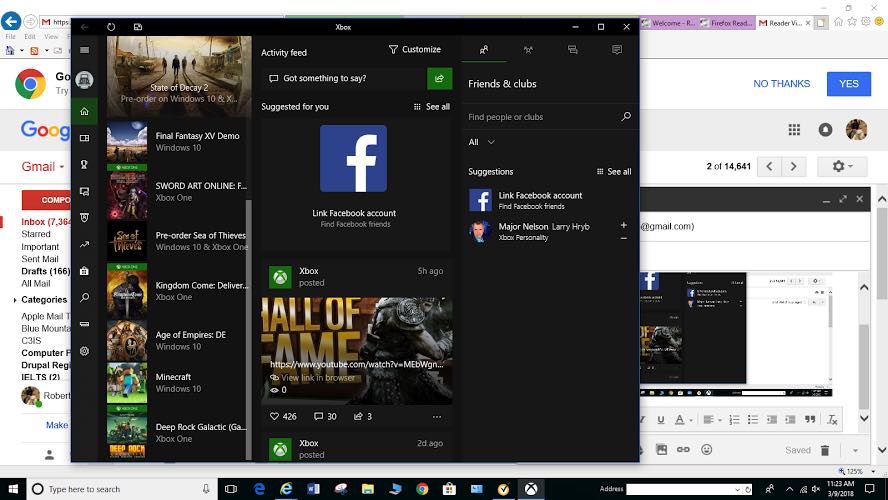
Task: Expand the All friends filter dropdown
Action: point(482,142)
